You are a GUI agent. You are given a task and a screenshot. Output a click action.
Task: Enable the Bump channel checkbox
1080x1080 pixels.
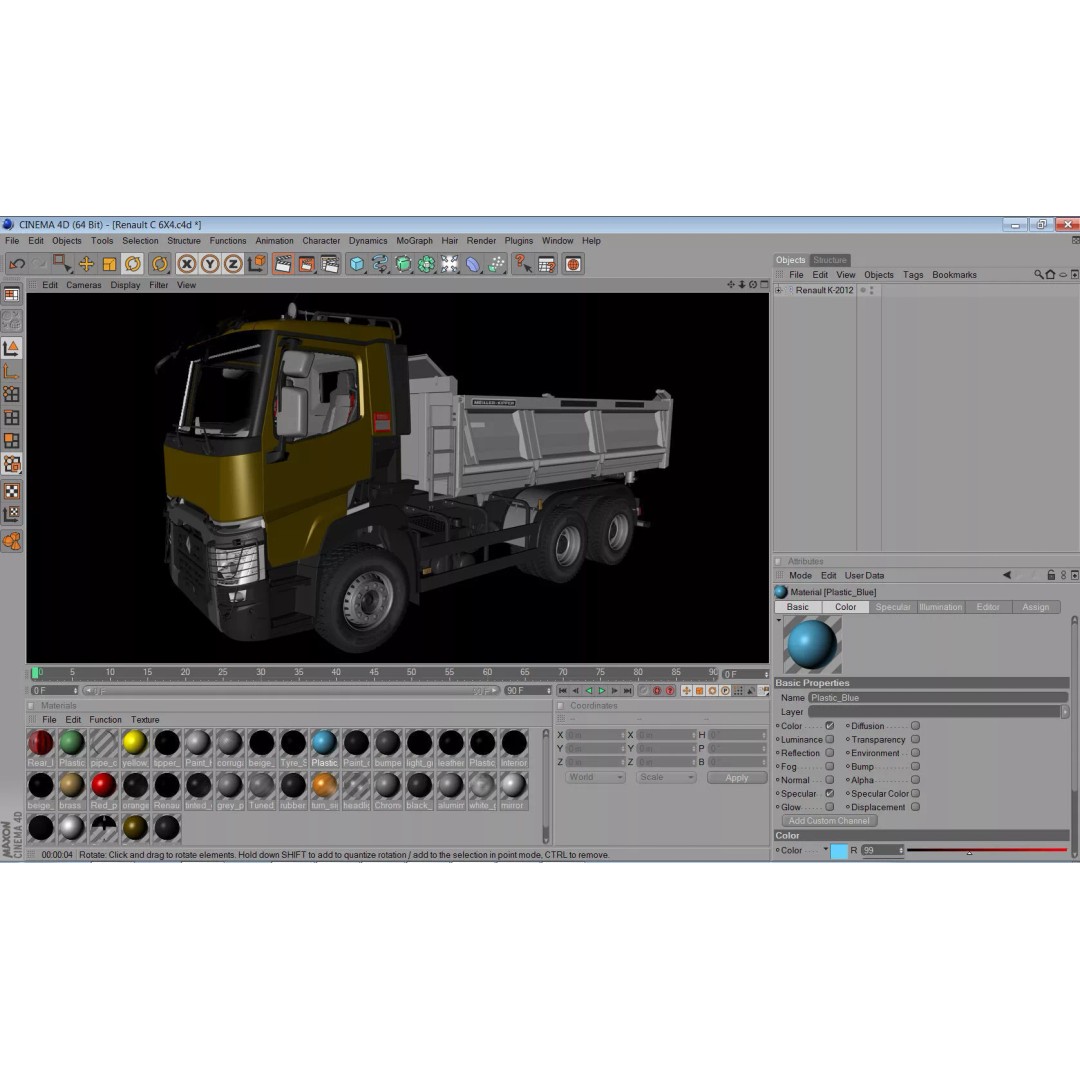click(915, 766)
